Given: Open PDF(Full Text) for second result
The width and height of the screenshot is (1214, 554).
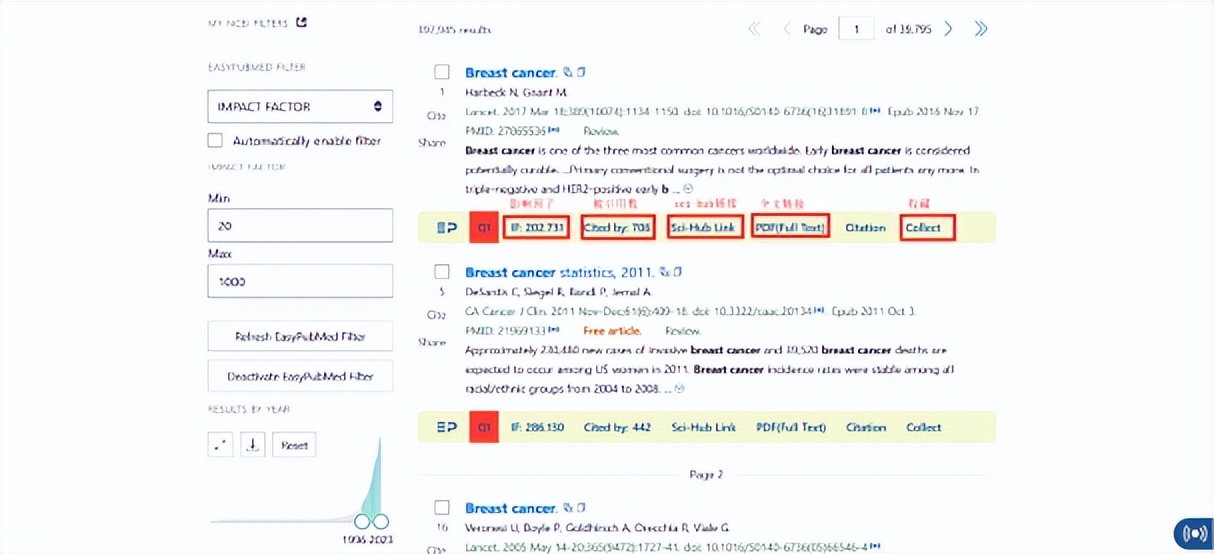Looking at the screenshot, I should 791,428.
